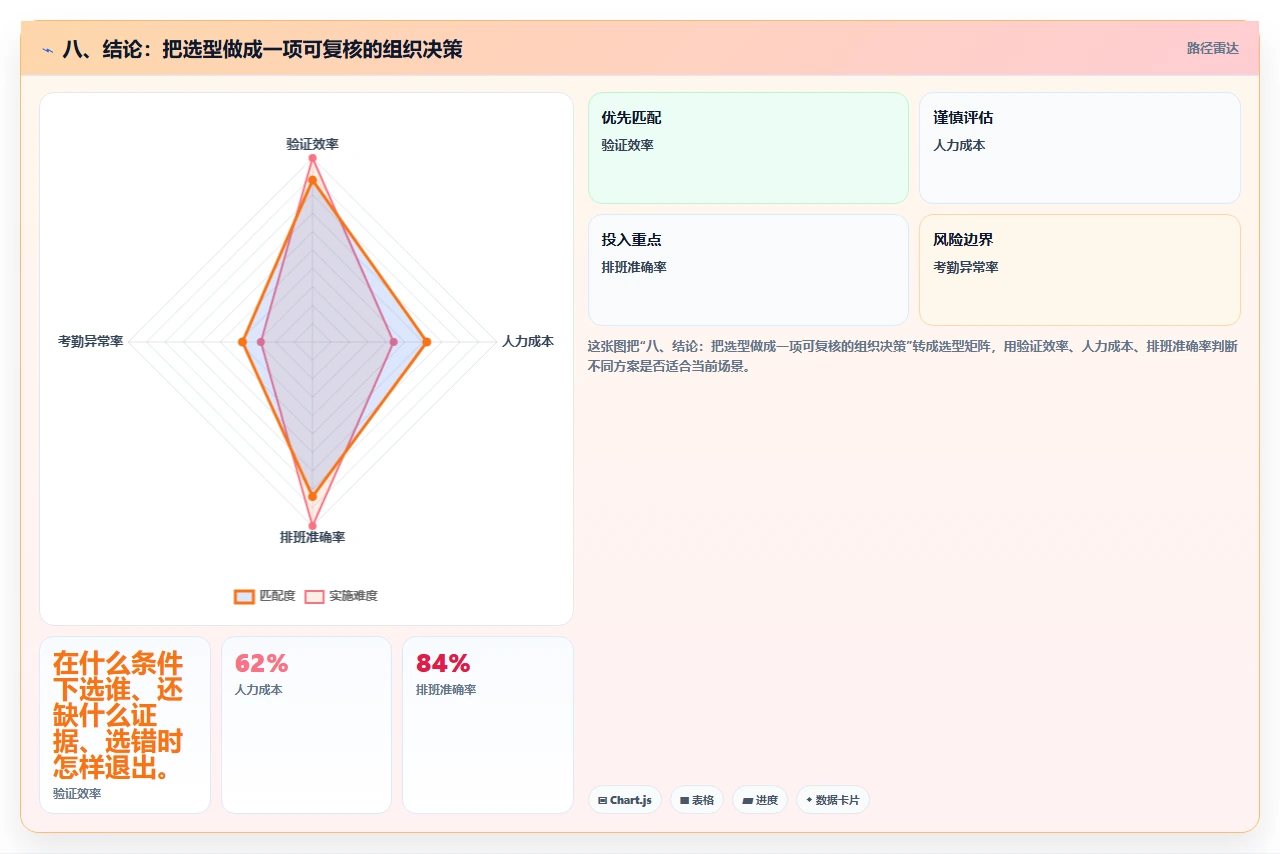This screenshot has width=1280, height=854.
Task: Click the description paragraph starting 这张图把
Action: 913,356
